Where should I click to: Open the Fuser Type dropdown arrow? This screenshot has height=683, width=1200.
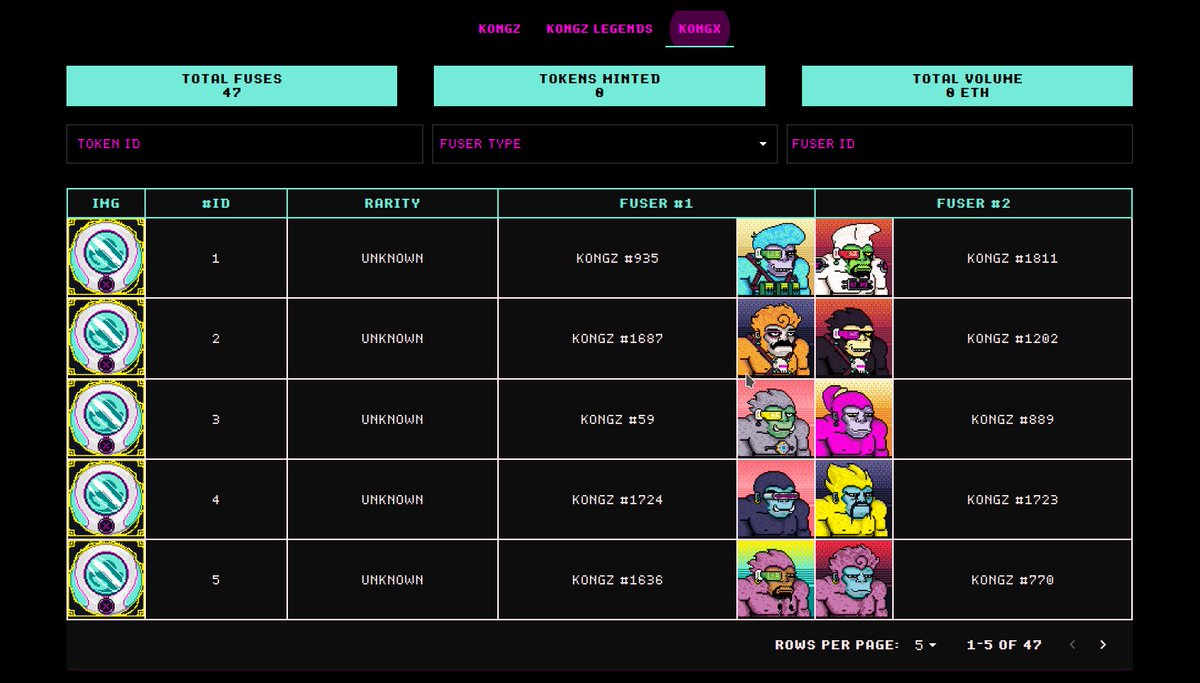point(764,143)
